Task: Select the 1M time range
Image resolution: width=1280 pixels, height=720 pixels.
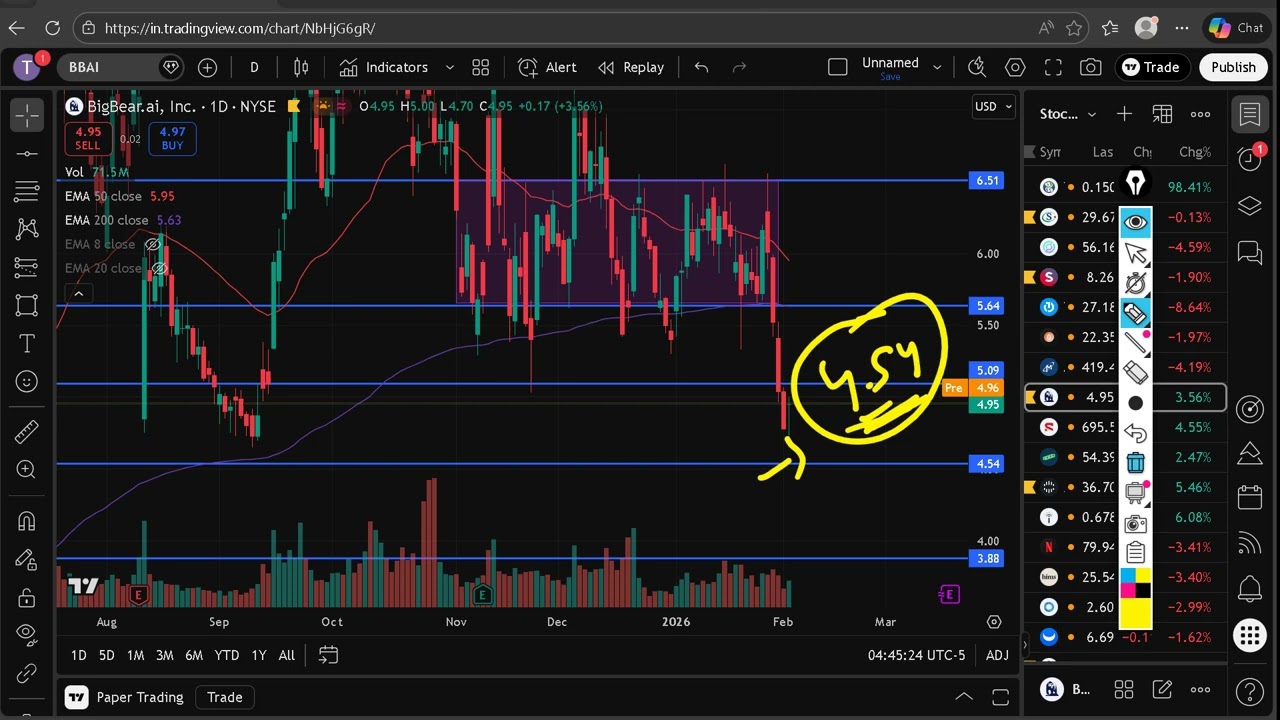Action: tap(135, 655)
